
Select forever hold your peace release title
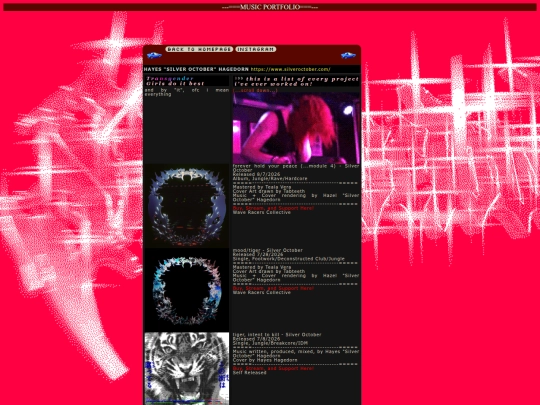point(296,168)
